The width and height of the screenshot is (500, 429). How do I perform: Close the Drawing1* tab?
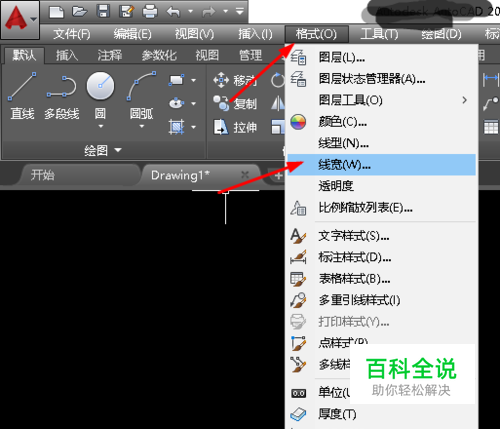pyautogui.click(x=245, y=175)
